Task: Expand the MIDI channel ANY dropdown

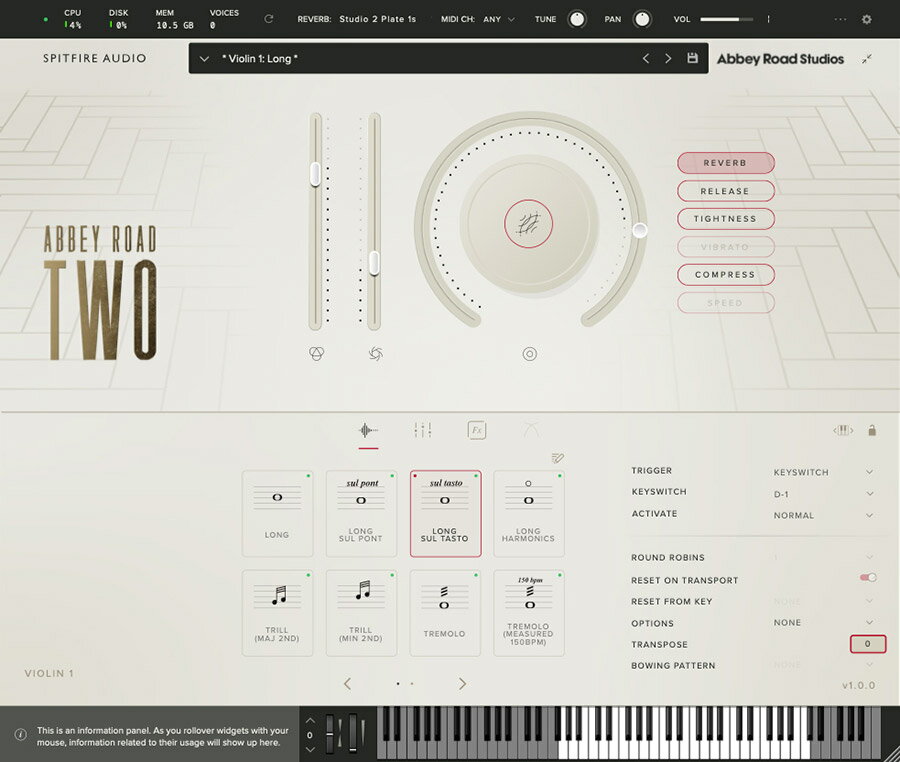Action: [x=499, y=19]
